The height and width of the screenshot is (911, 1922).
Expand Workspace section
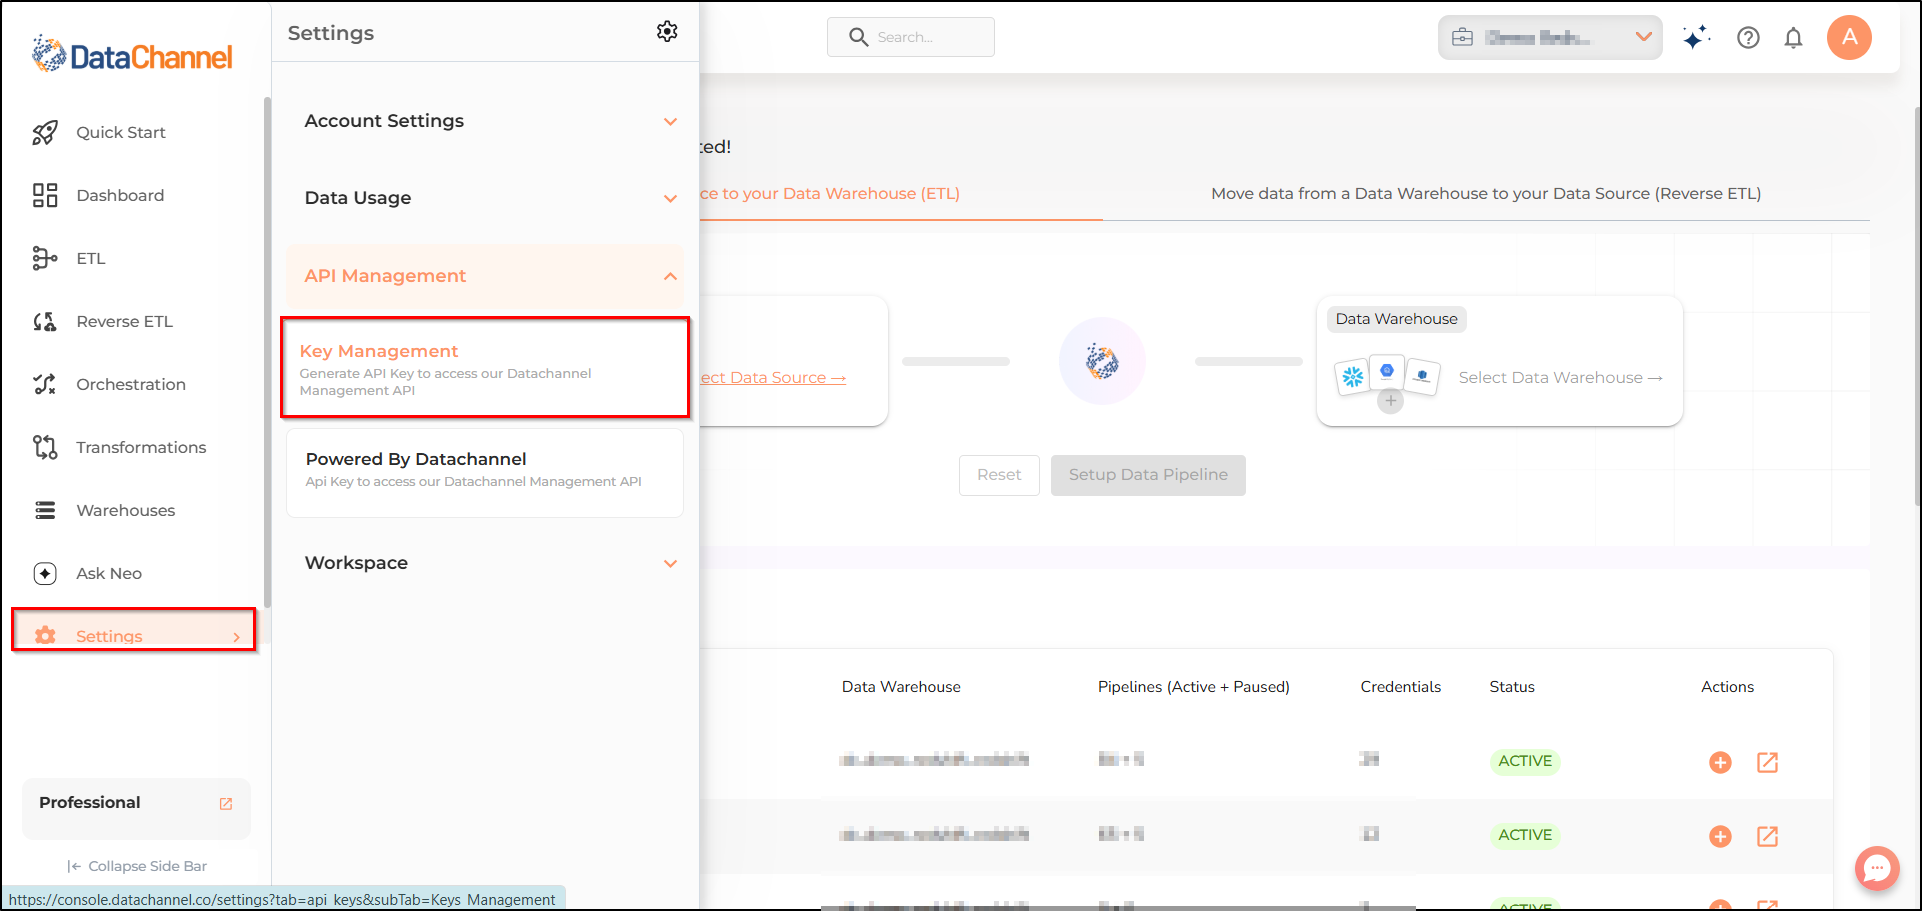[485, 563]
